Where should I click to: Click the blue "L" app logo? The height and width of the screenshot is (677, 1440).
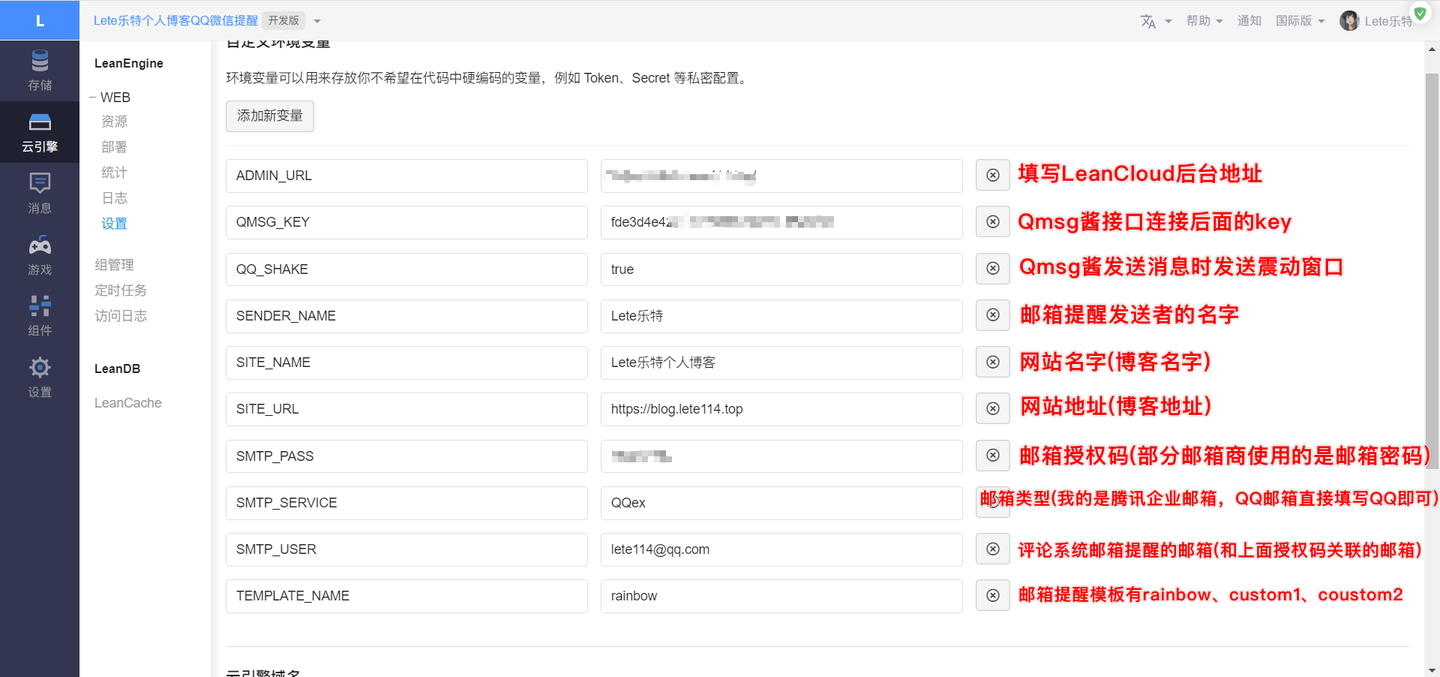point(40,20)
